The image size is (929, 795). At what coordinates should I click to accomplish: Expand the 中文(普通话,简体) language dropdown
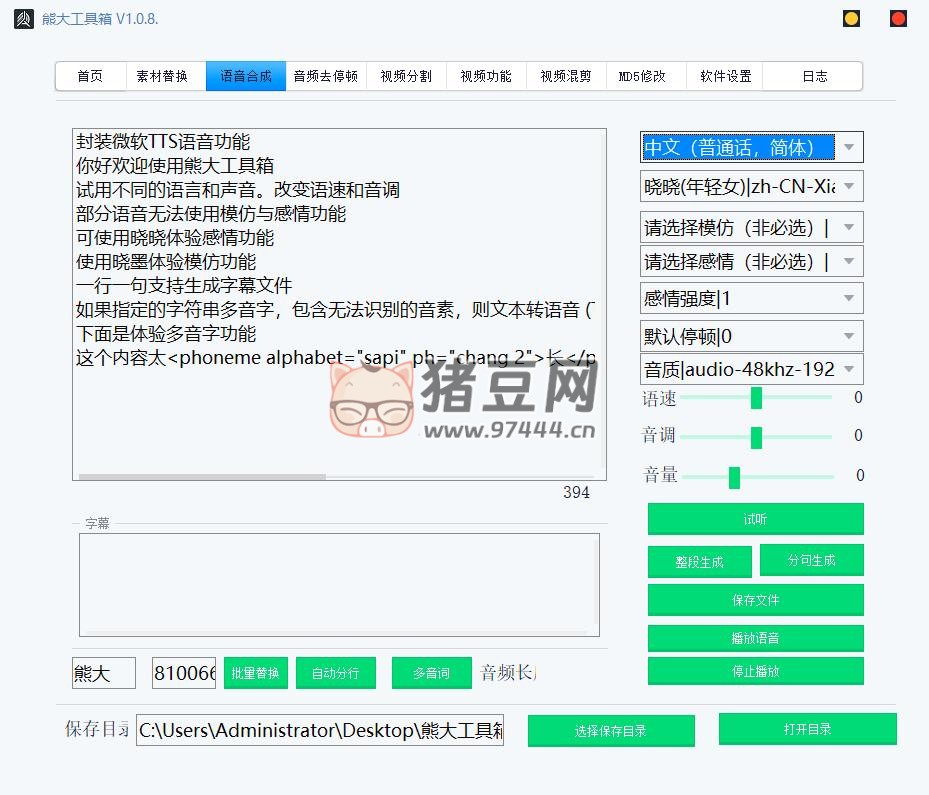click(x=752, y=147)
